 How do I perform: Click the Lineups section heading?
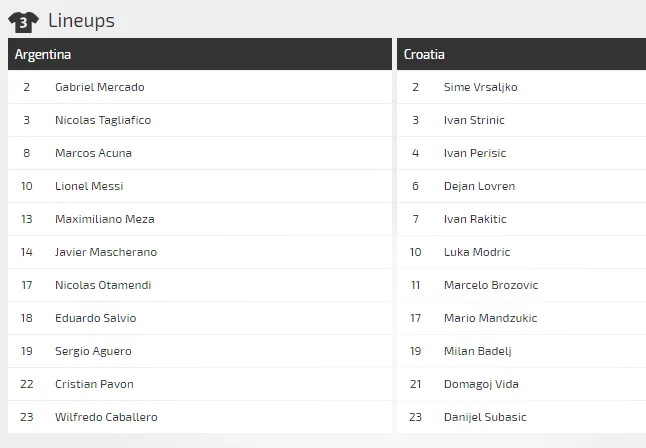coord(81,20)
